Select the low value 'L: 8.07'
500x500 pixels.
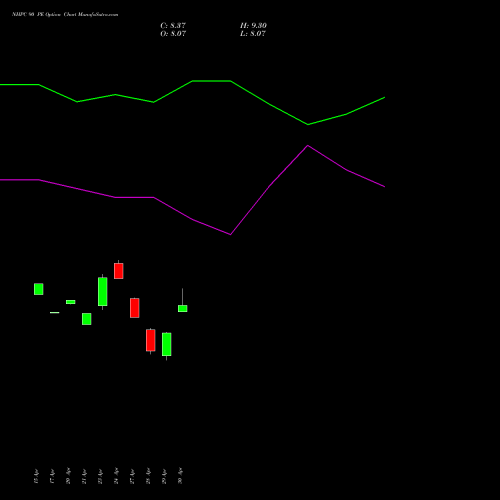pyautogui.click(x=253, y=34)
